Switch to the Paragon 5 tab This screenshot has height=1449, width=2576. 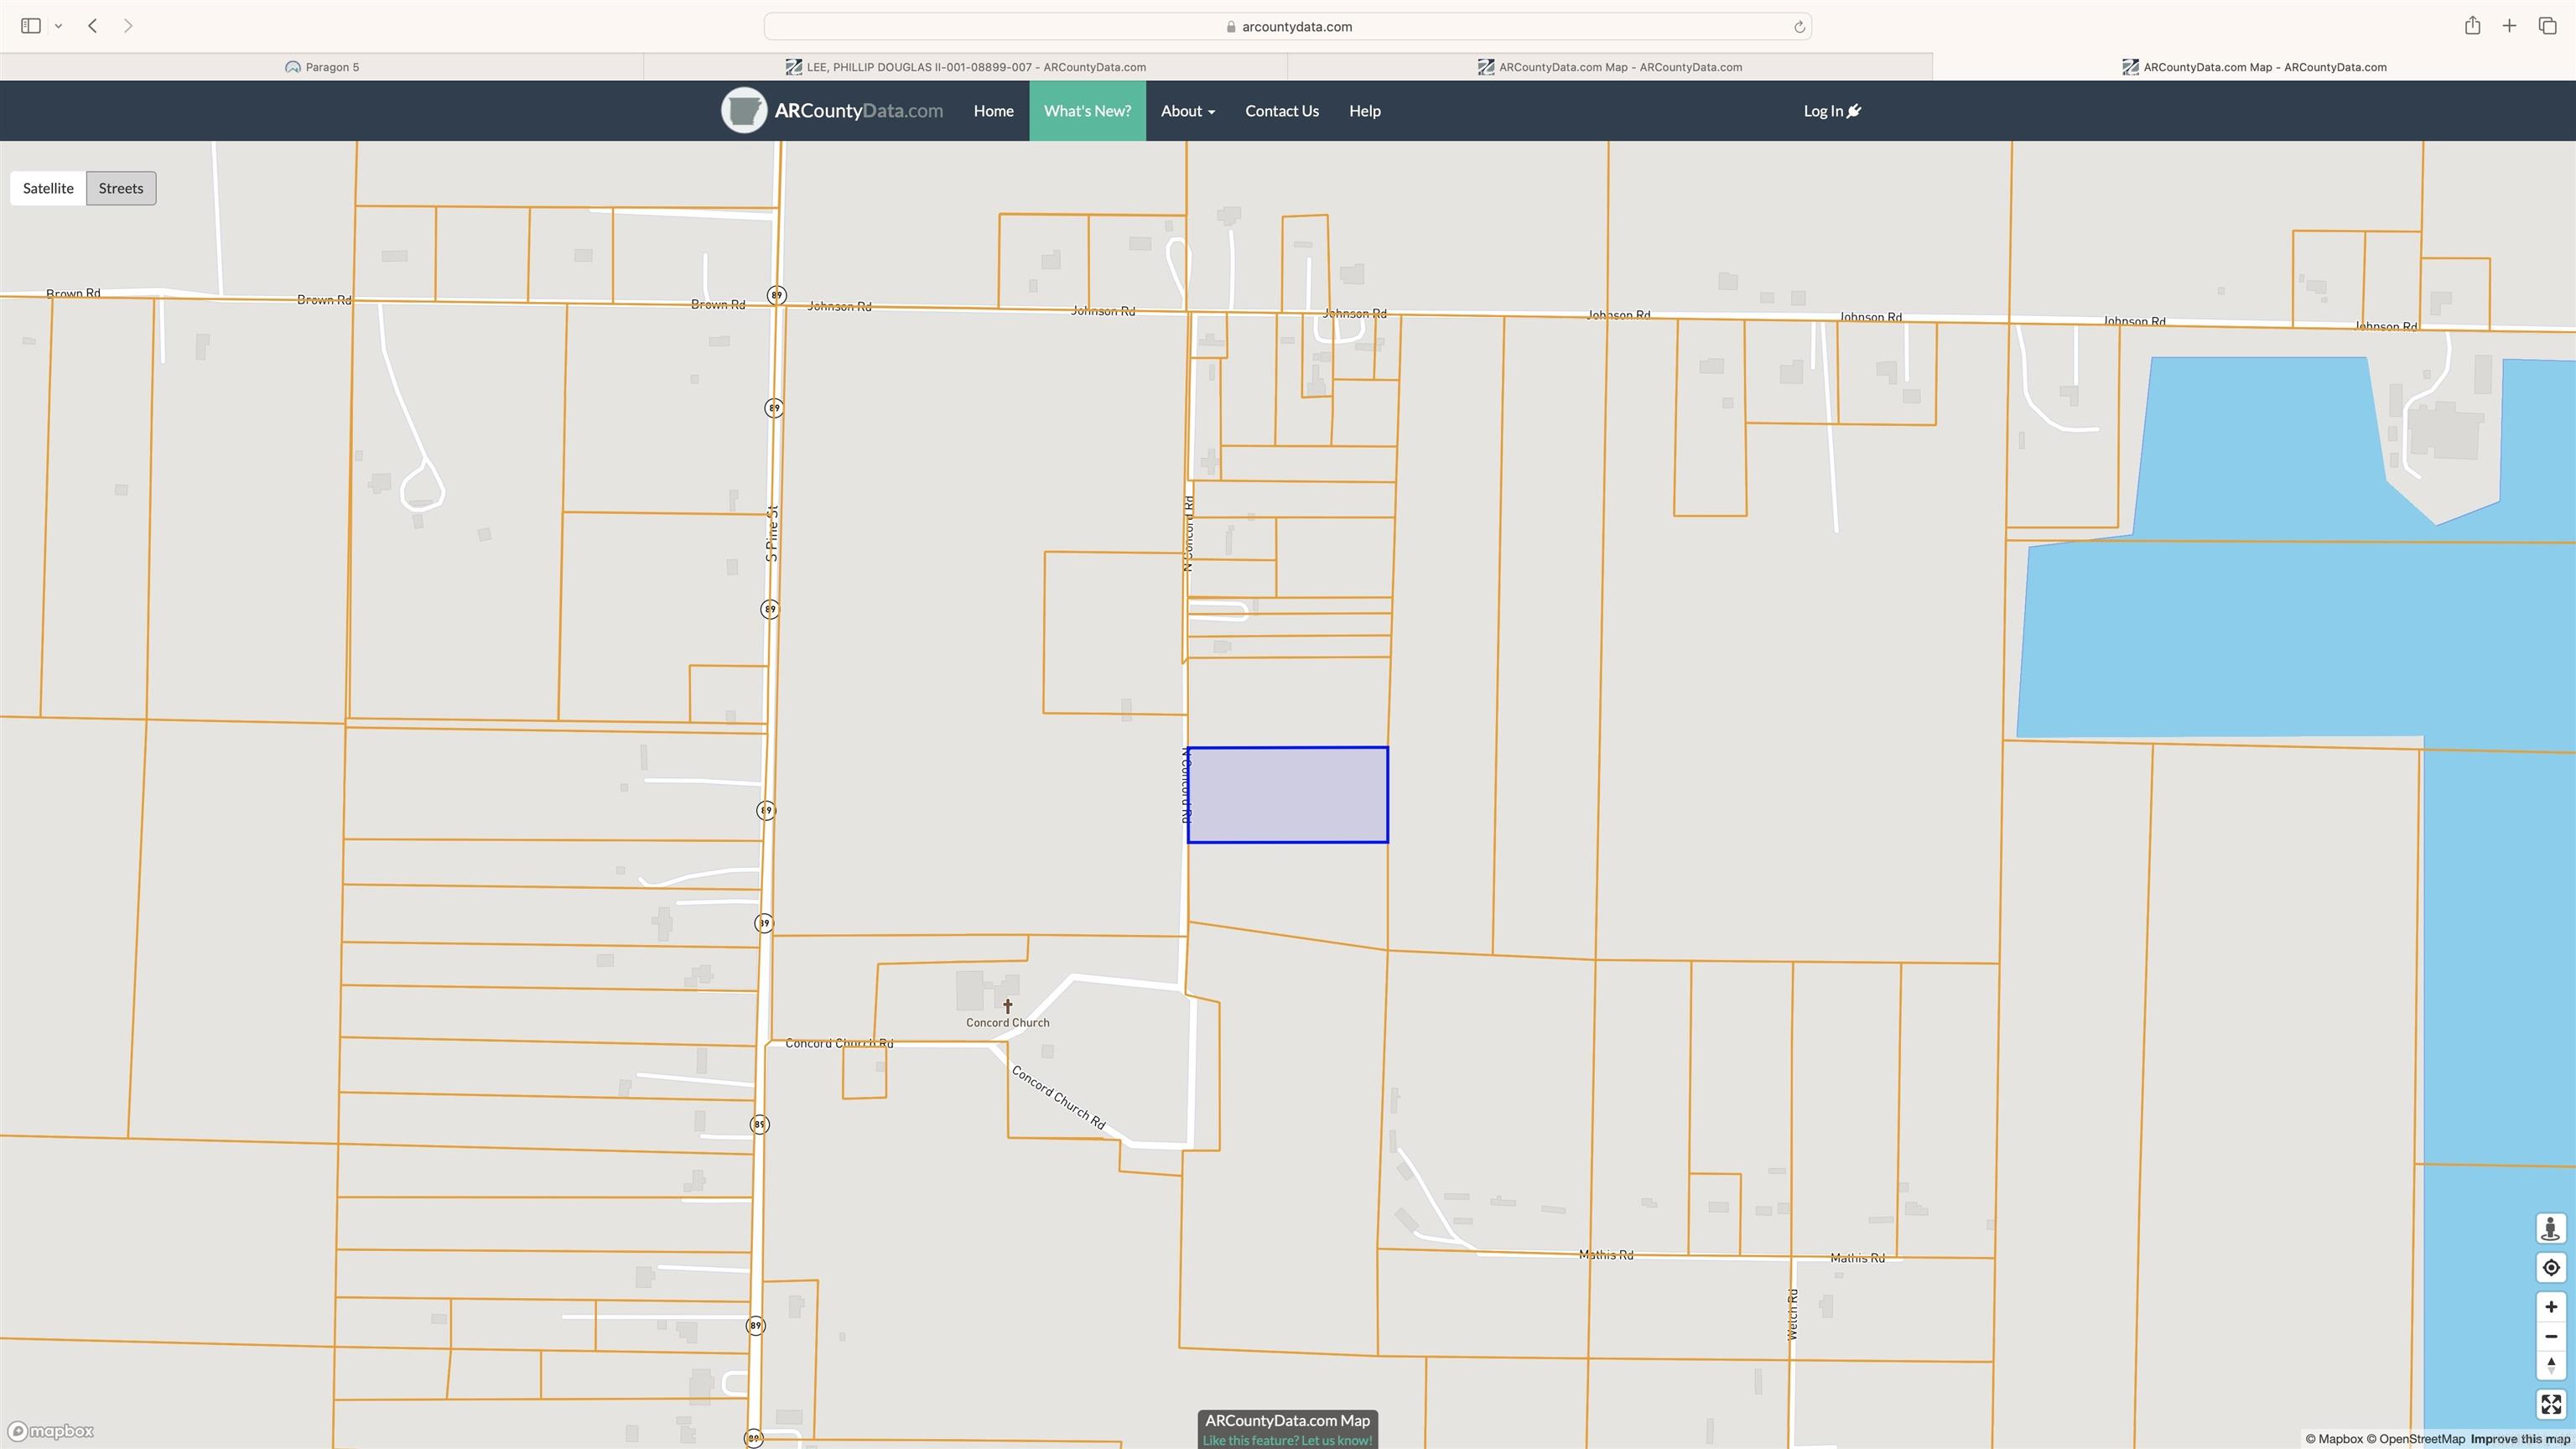tap(321, 67)
